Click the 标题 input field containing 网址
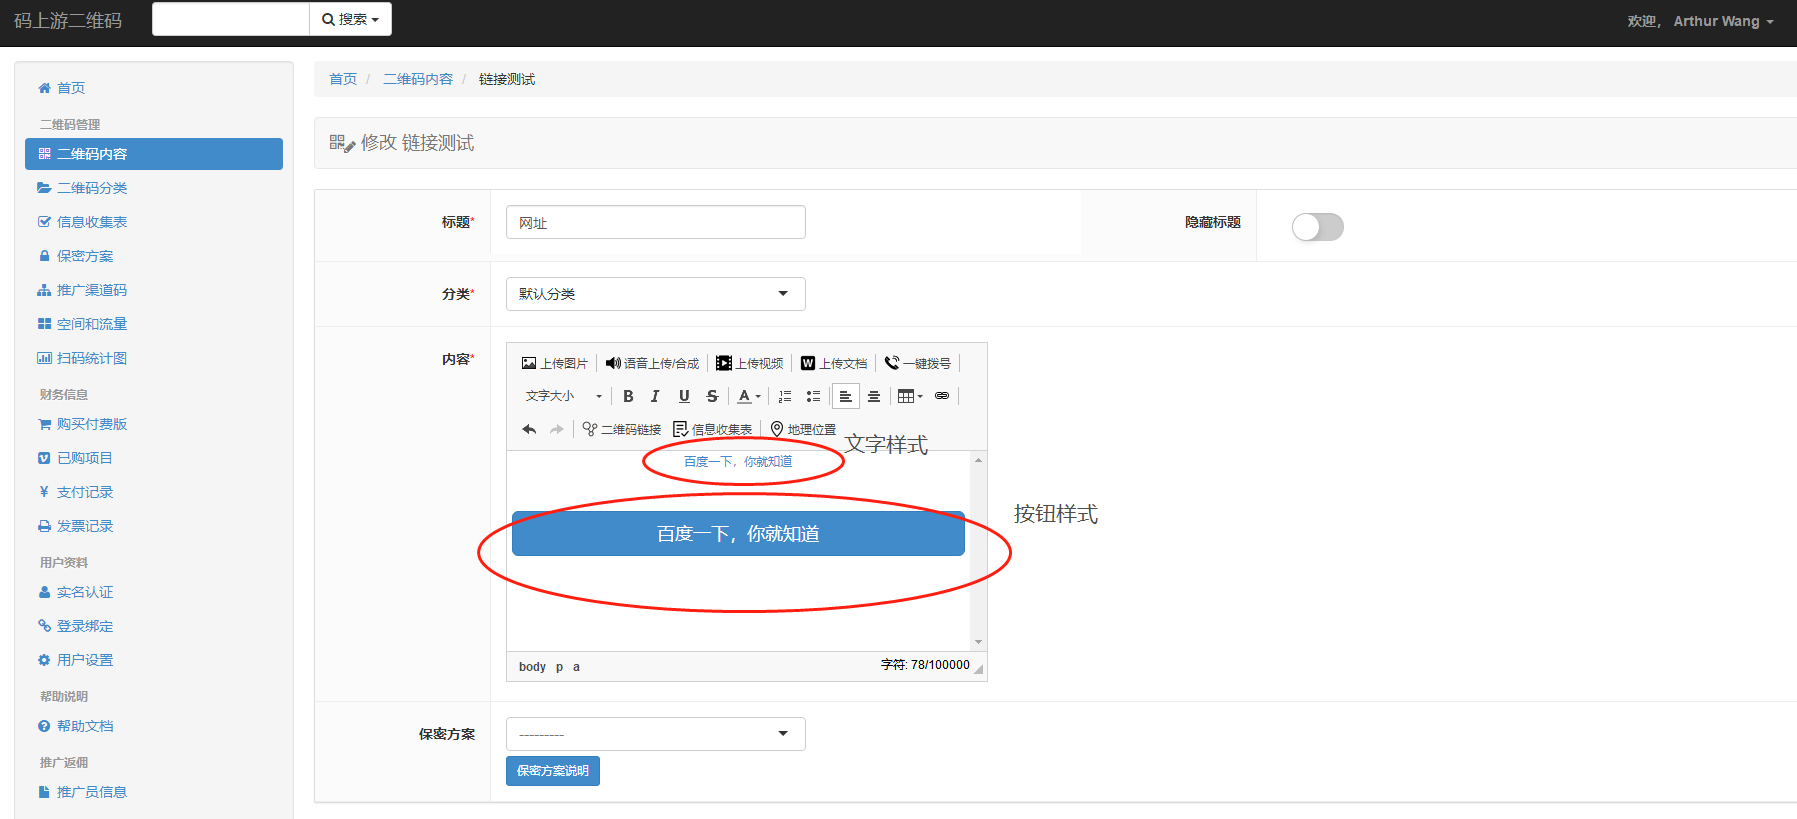The height and width of the screenshot is (819, 1797). pos(655,222)
